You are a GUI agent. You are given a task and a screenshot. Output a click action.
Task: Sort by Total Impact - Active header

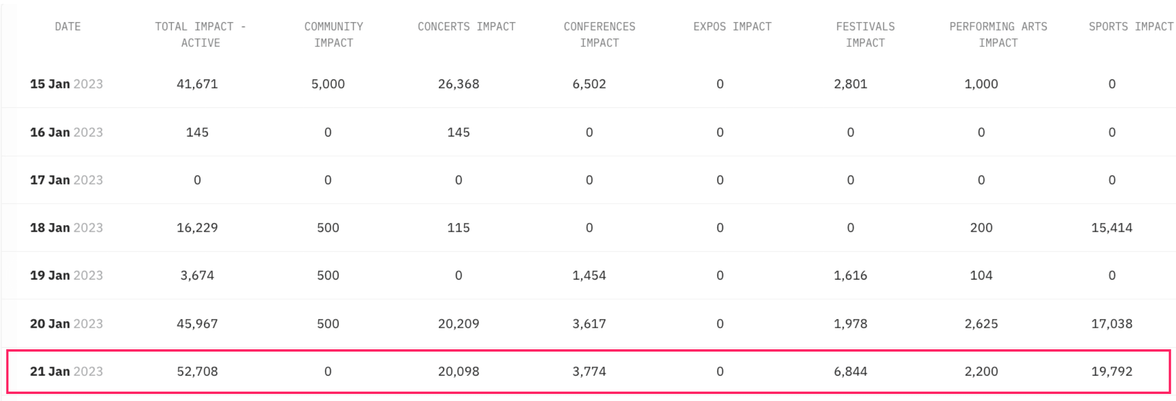pyautogui.click(x=200, y=34)
